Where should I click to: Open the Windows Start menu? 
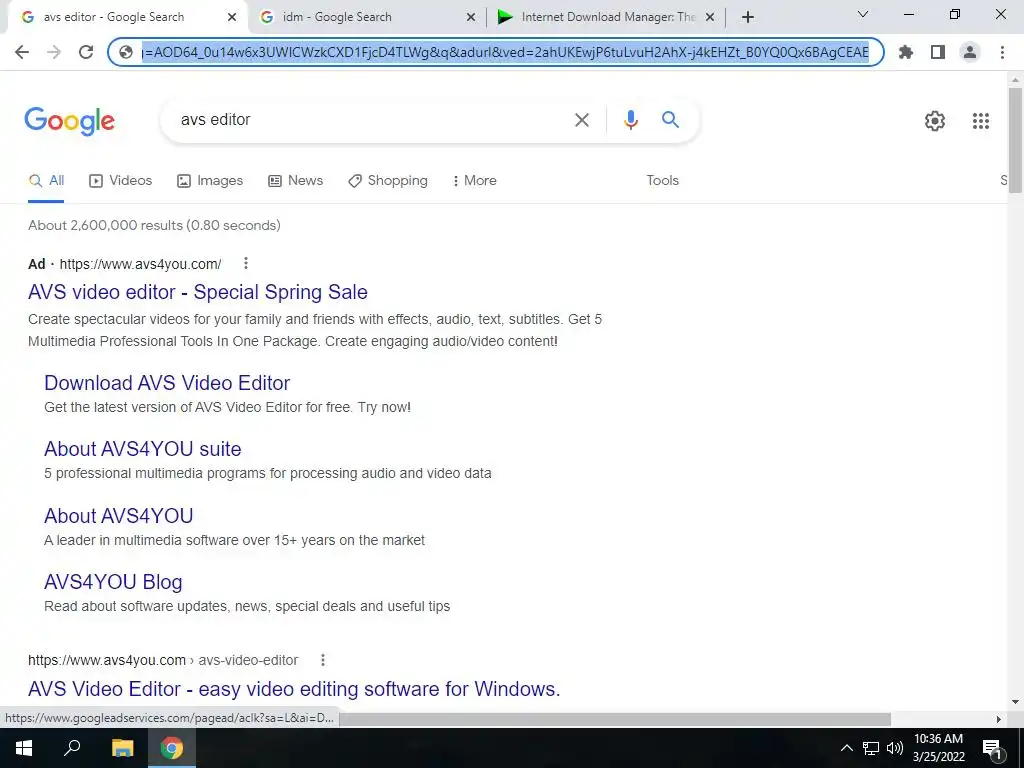point(24,748)
